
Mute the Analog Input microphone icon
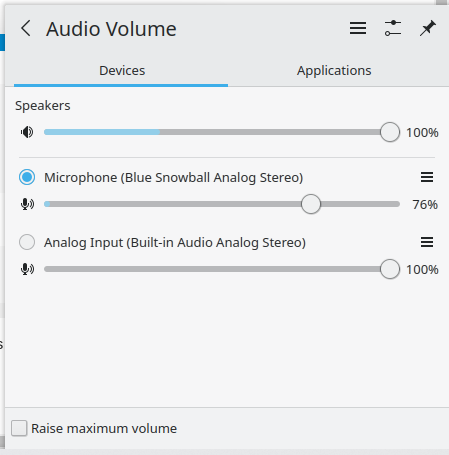click(x=27, y=269)
